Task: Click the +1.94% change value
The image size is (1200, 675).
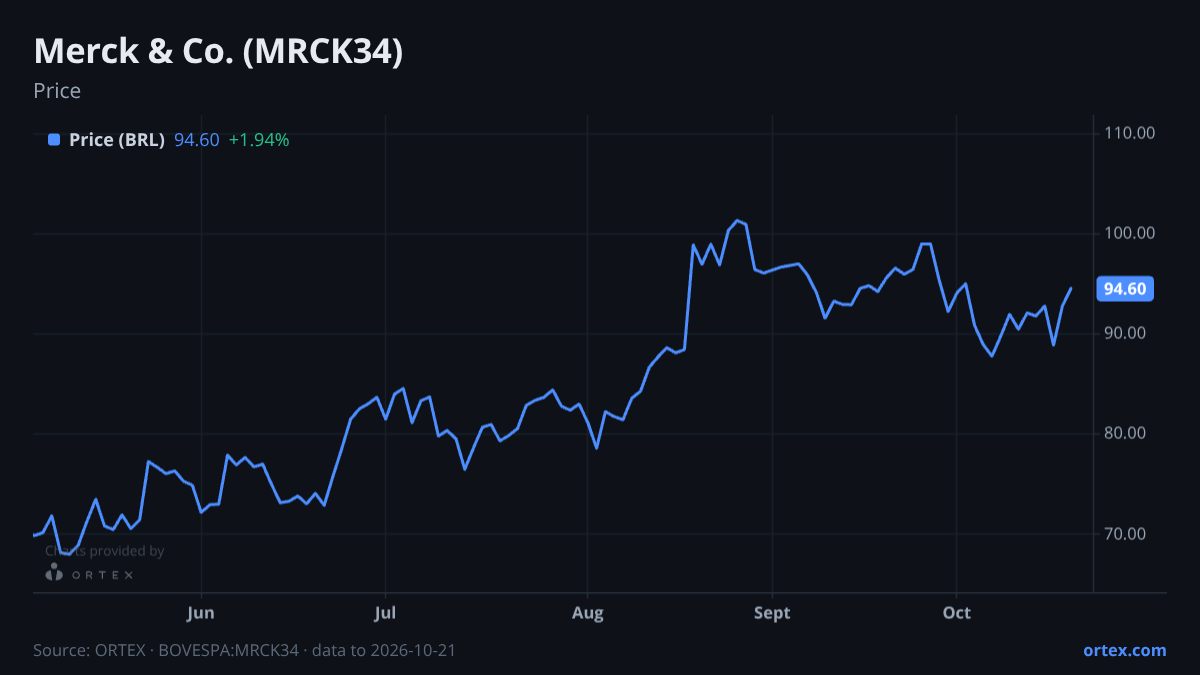Action: click(259, 140)
